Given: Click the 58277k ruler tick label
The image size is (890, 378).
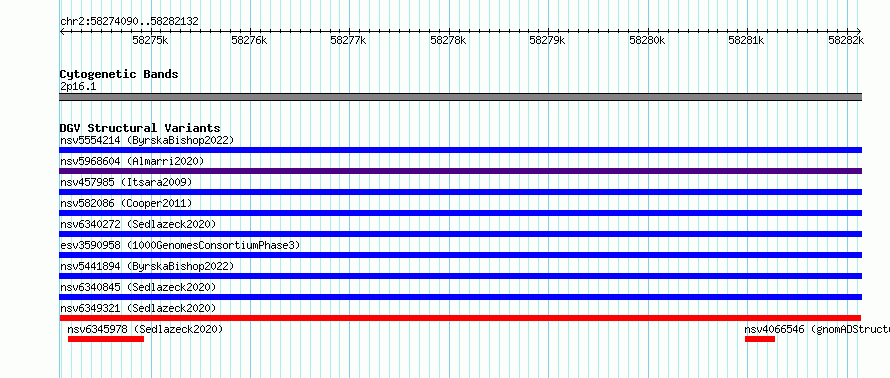Looking at the screenshot, I should pyautogui.click(x=349, y=40).
